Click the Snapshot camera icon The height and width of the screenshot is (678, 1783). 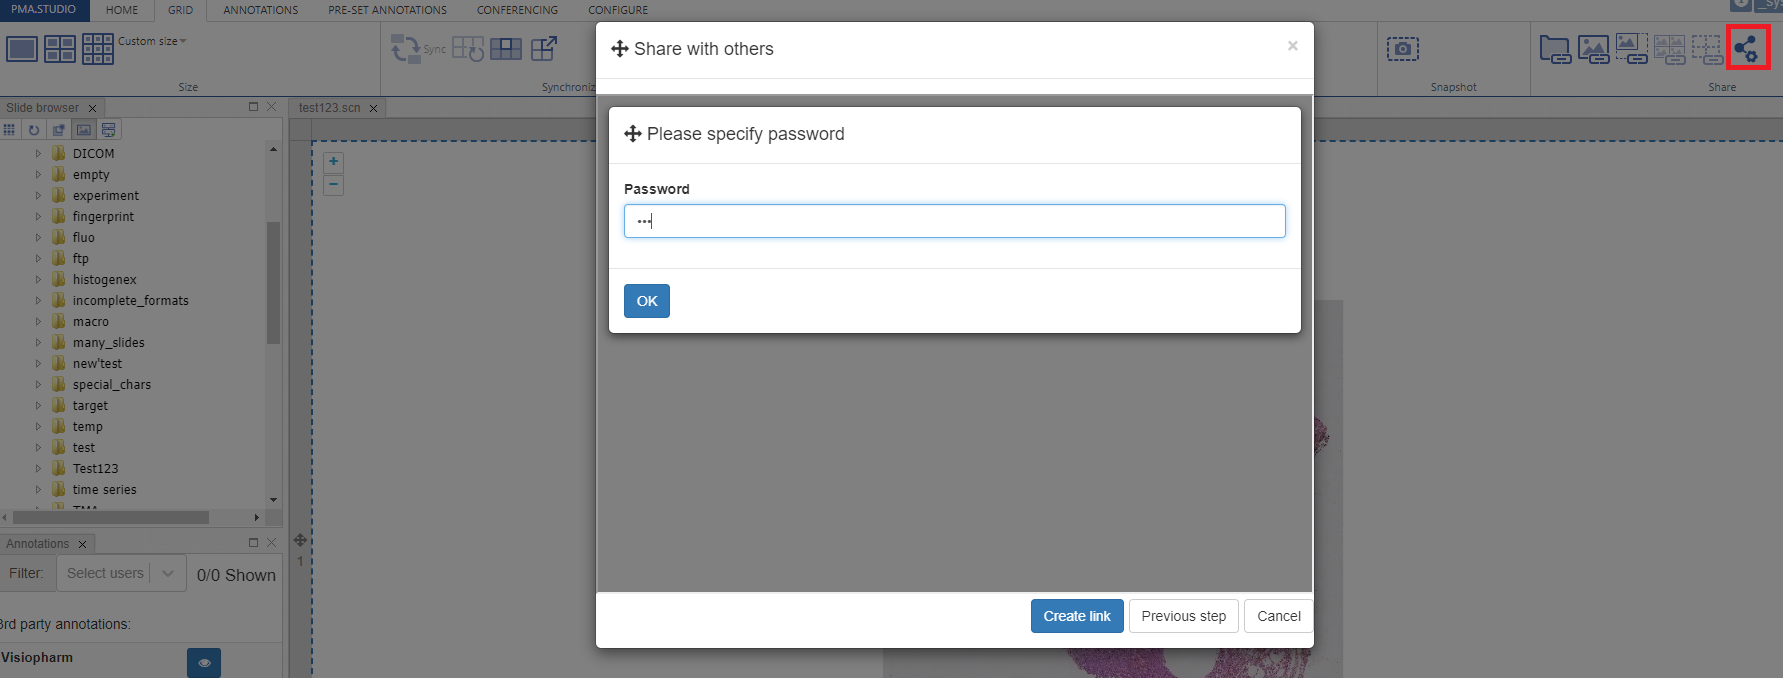point(1402,48)
